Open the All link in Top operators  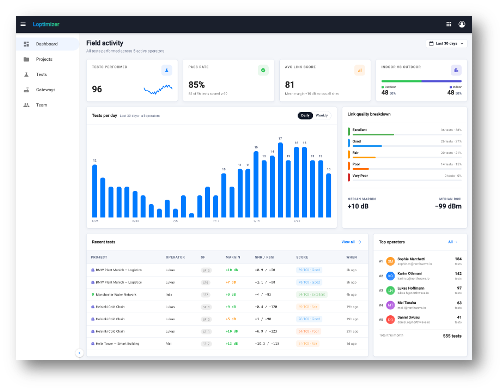[x=451, y=242]
